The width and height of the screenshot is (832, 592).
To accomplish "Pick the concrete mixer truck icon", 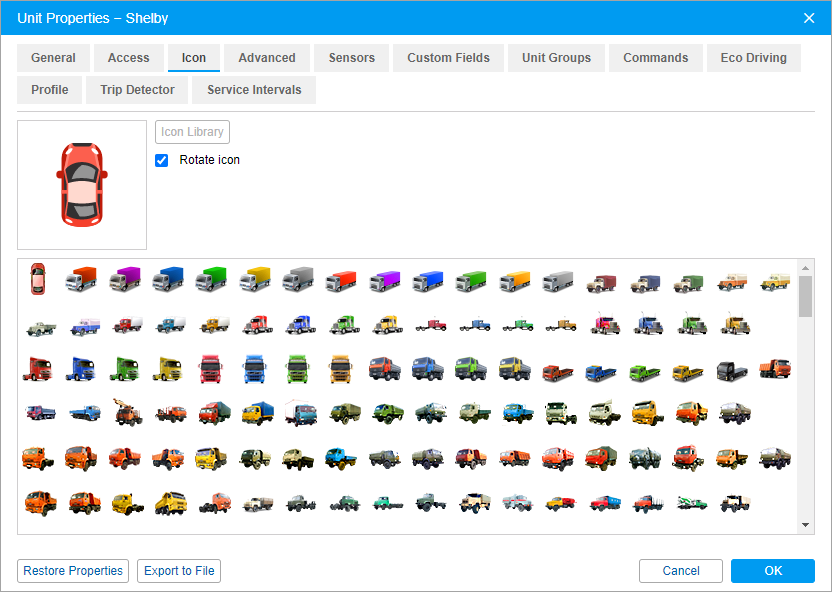I will (x=692, y=502).
